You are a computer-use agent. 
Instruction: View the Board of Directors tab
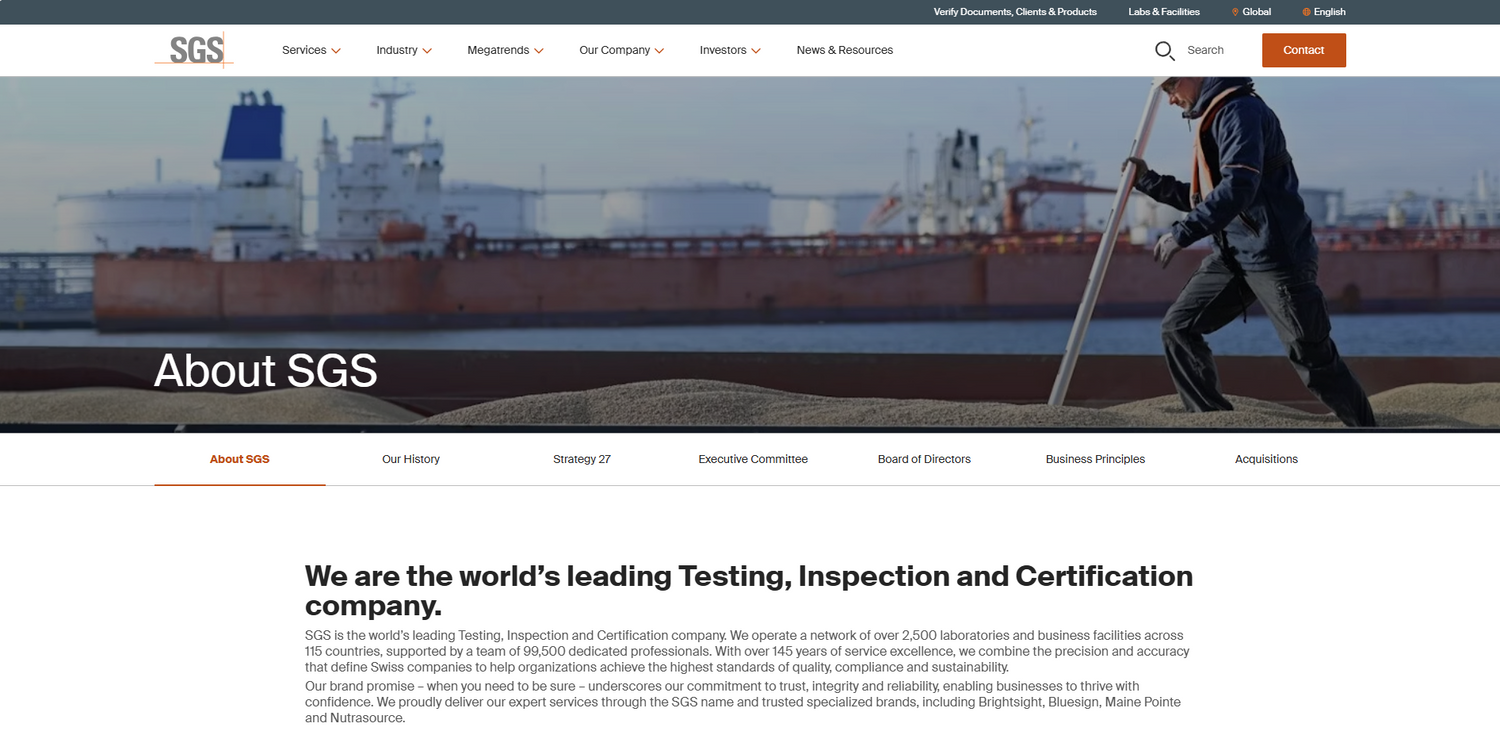[x=924, y=459]
